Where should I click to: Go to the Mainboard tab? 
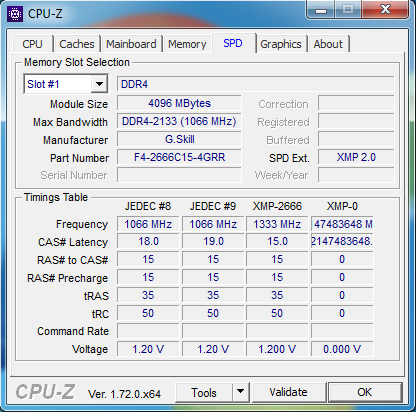[131, 44]
